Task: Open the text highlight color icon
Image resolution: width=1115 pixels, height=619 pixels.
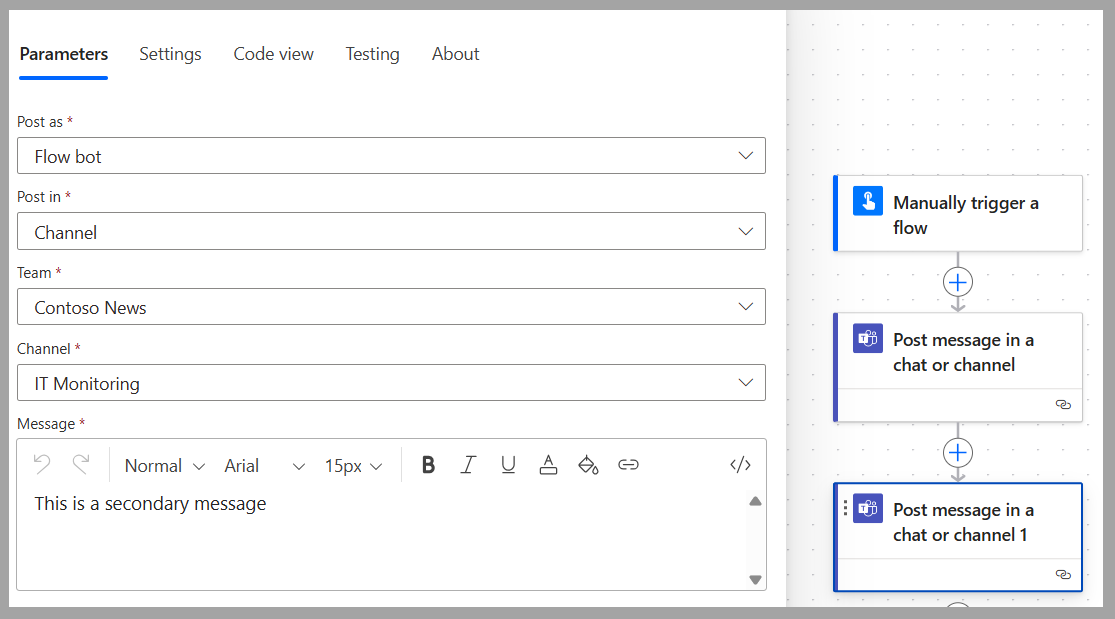Action: pos(588,464)
